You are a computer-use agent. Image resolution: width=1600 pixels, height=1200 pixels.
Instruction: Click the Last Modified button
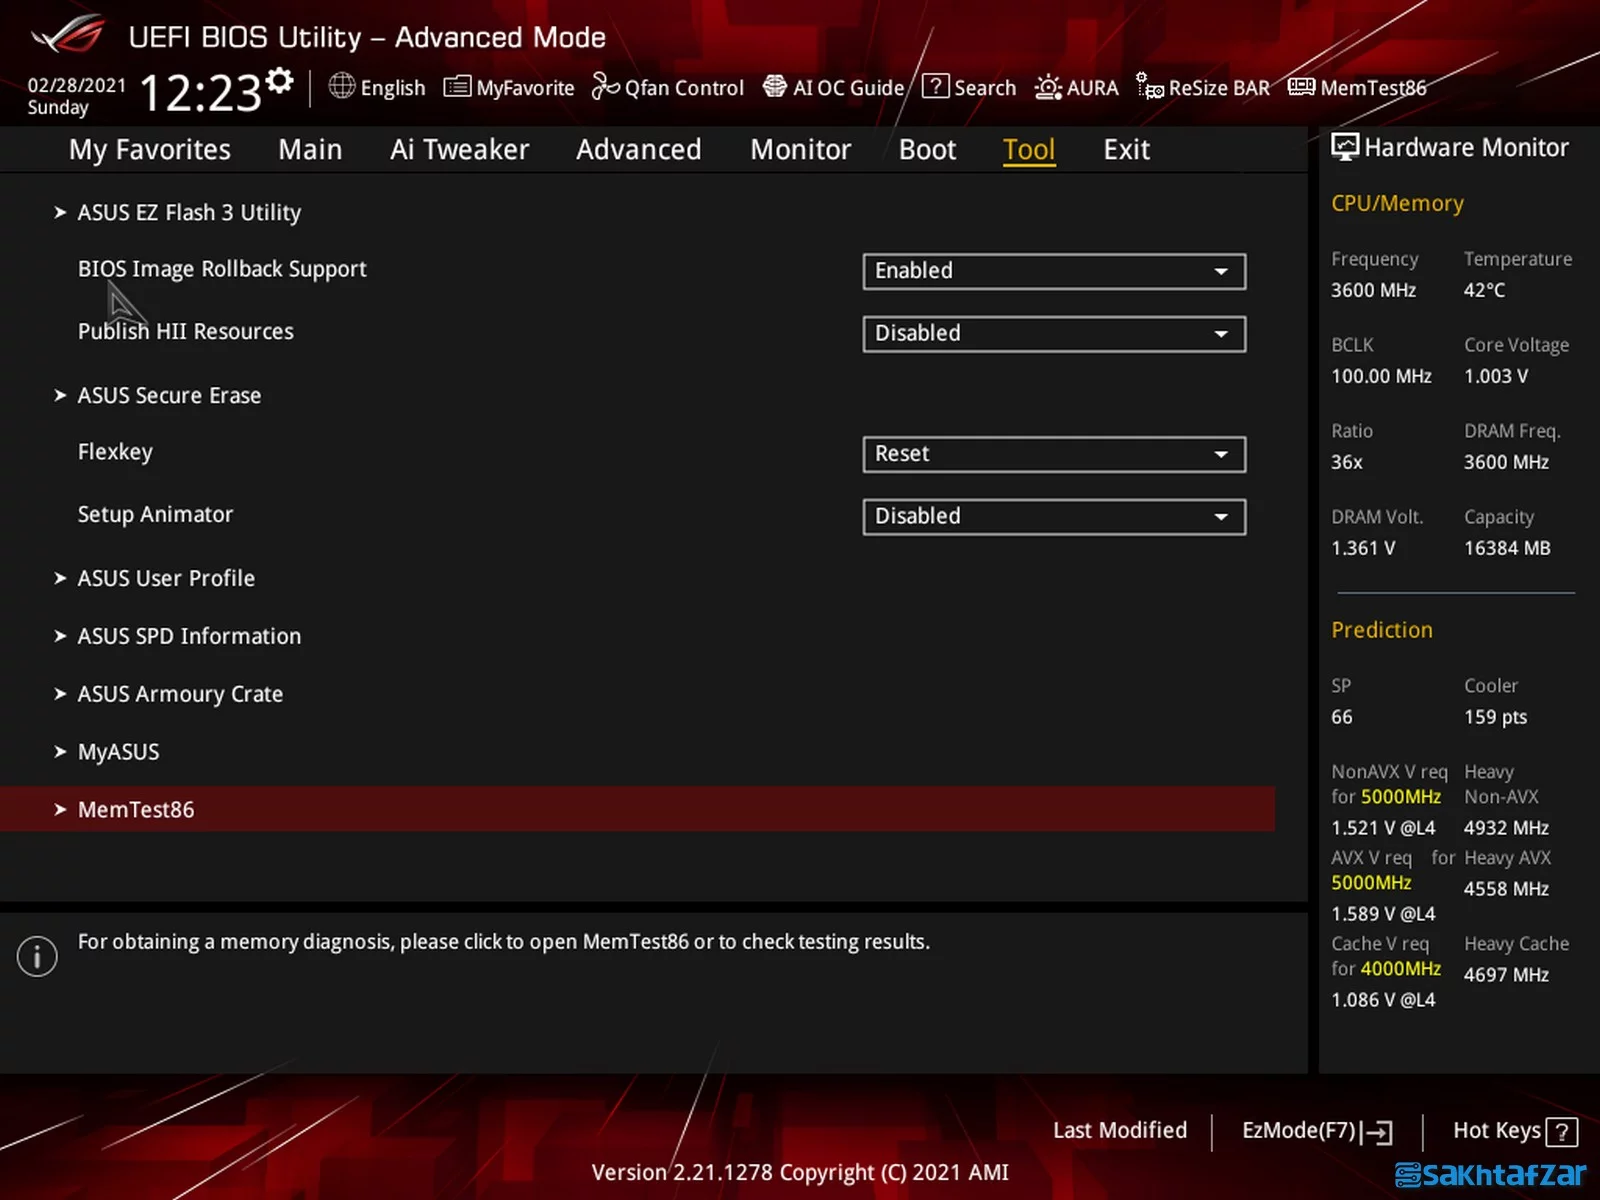tap(1120, 1131)
